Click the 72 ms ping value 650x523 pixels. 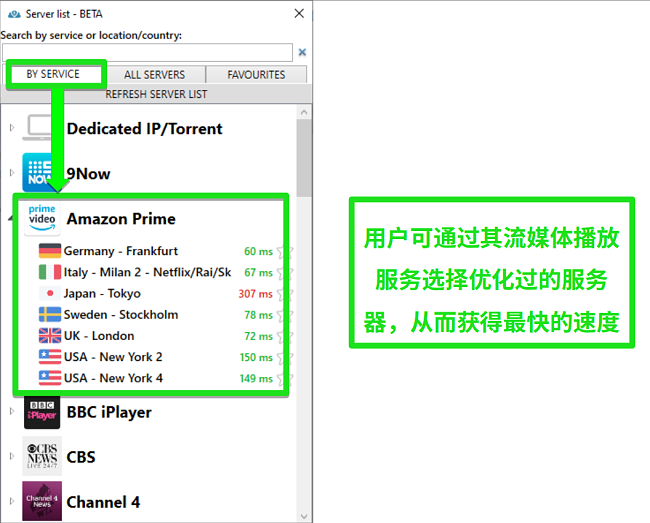(258, 336)
